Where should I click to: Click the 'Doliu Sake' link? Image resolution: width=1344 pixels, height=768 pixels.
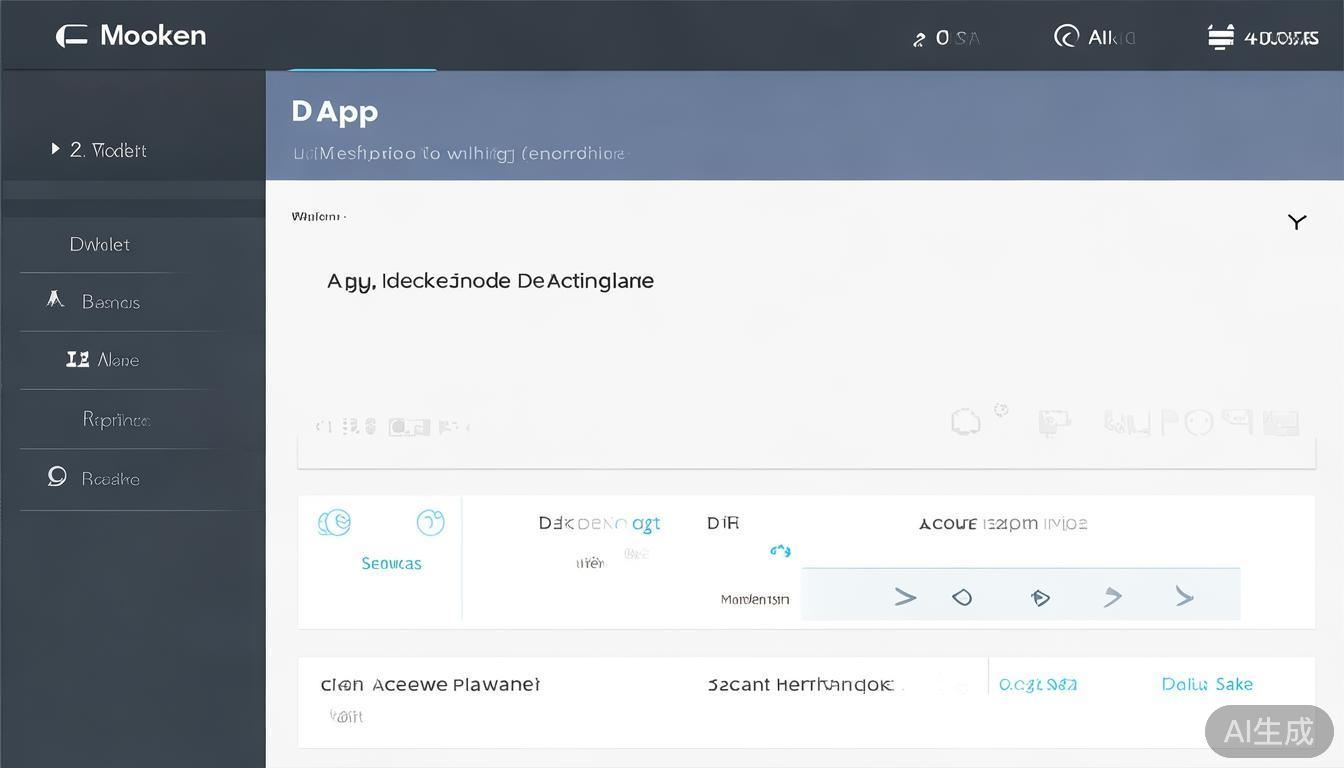(x=1207, y=684)
